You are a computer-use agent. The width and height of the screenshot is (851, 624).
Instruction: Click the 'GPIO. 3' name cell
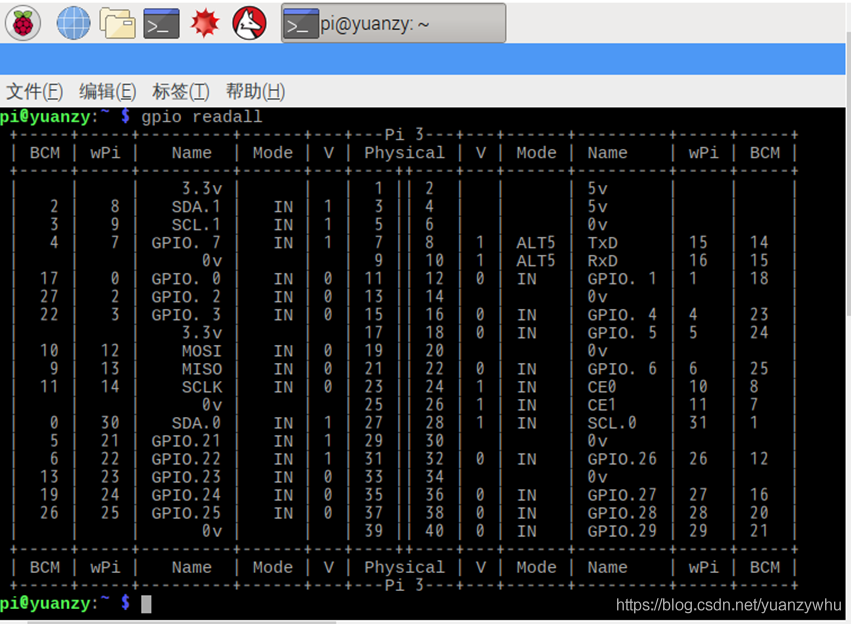click(186, 315)
